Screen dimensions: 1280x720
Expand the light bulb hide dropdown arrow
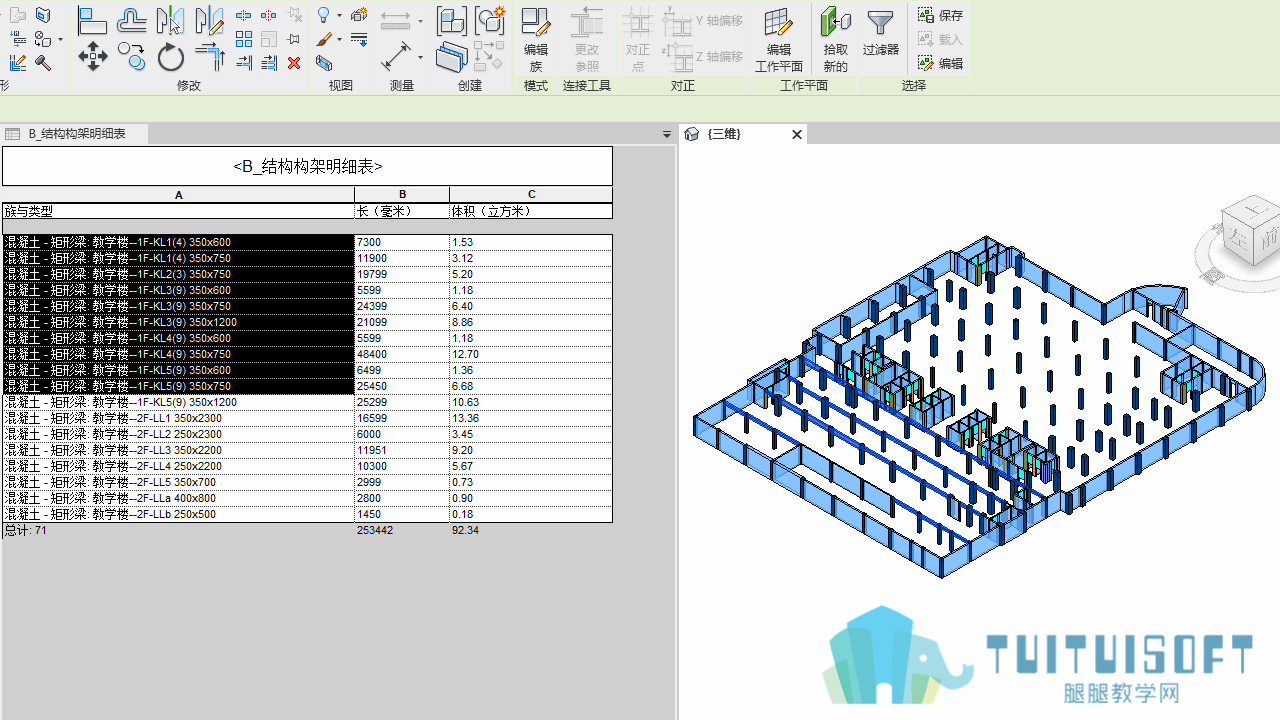pos(339,16)
